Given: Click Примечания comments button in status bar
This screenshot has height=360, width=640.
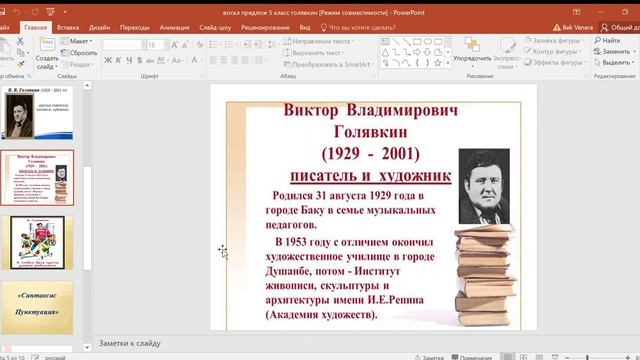Looking at the screenshot, I should point(472,358).
